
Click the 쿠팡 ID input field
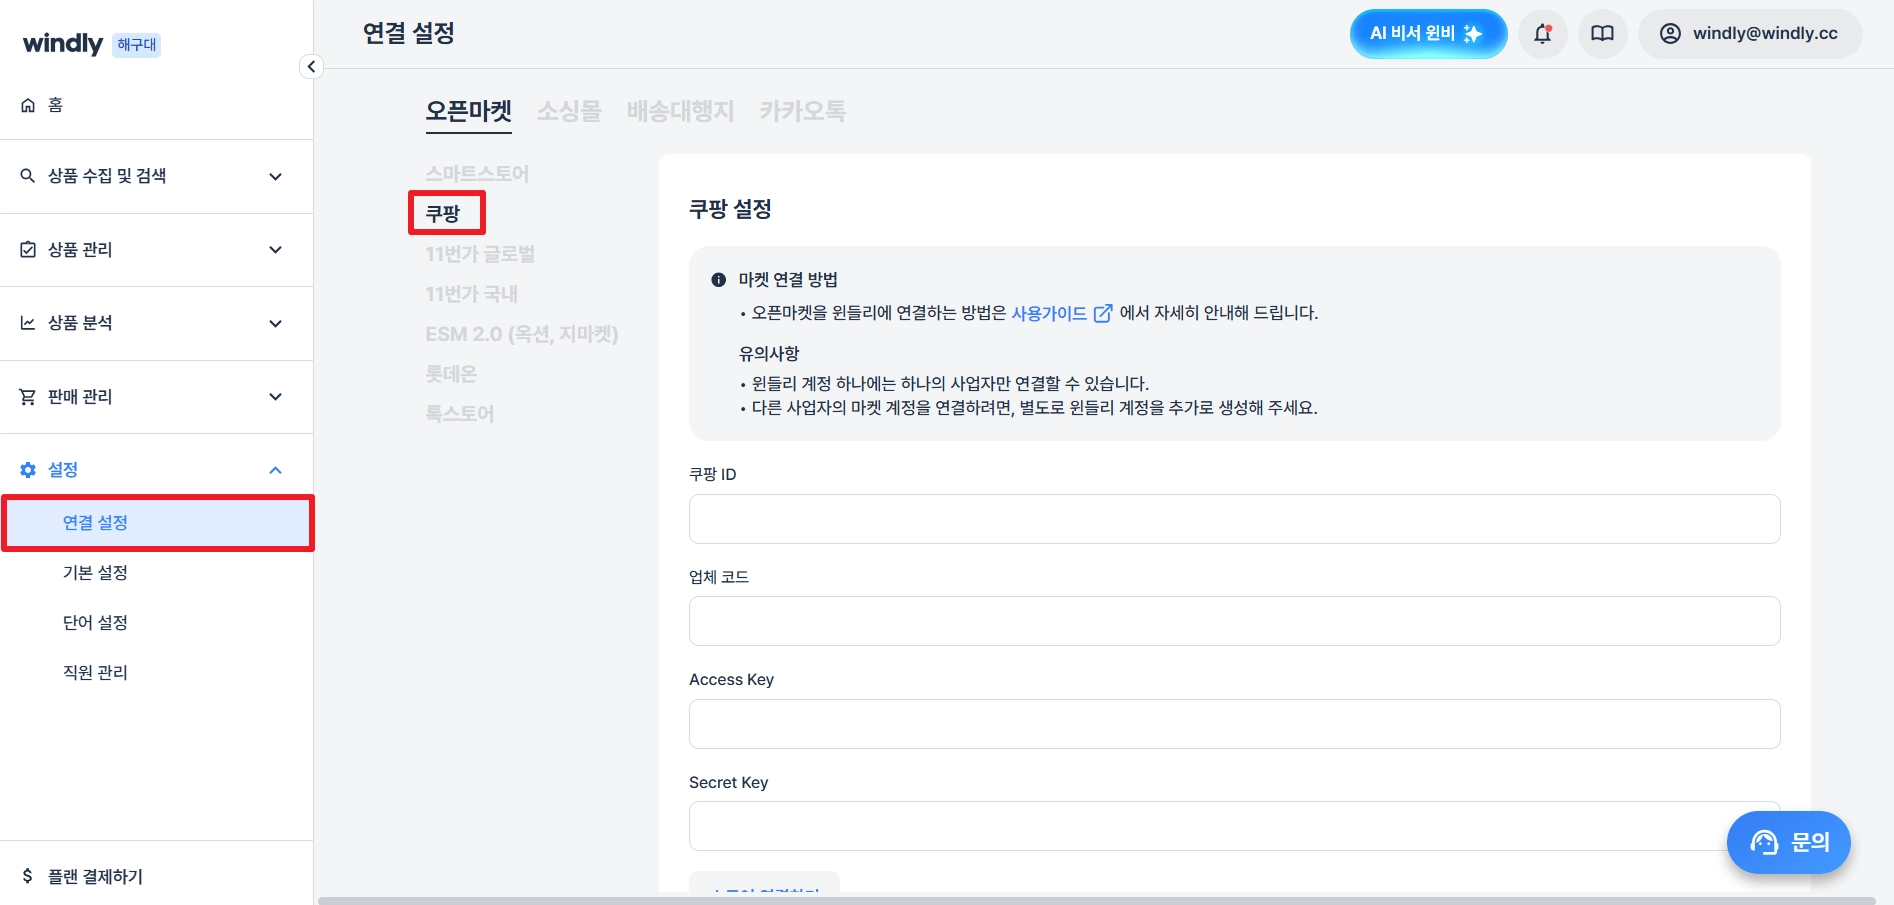tap(1234, 519)
